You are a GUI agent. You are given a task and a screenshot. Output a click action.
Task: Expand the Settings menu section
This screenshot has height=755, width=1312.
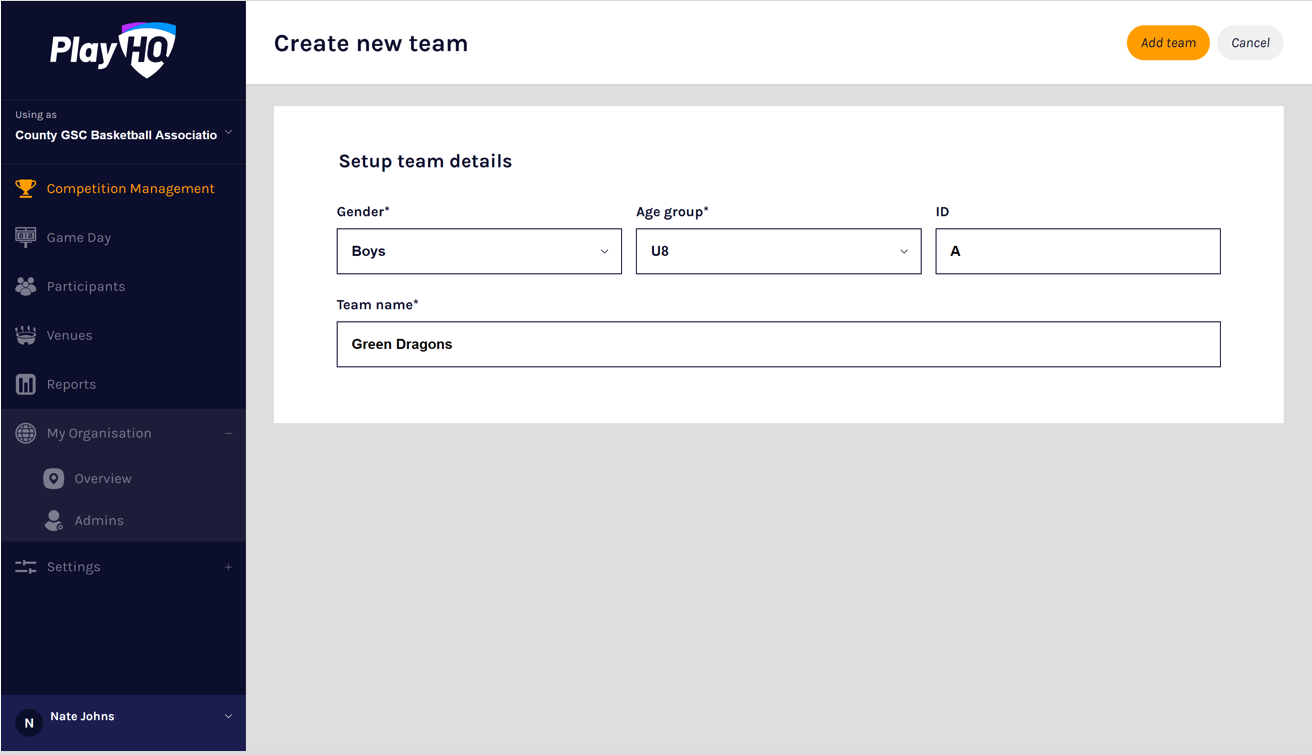pyautogui.click(x=228, y=567)
